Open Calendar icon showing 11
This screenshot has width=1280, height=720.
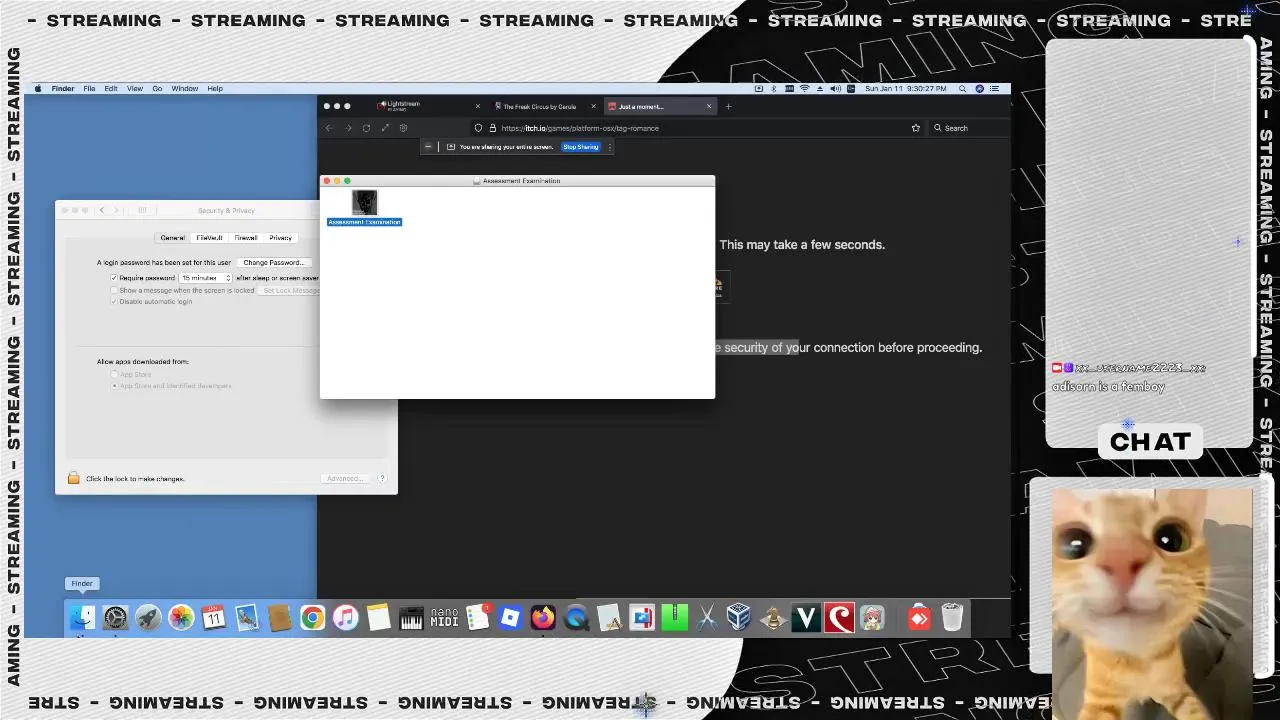coord(214,618)
